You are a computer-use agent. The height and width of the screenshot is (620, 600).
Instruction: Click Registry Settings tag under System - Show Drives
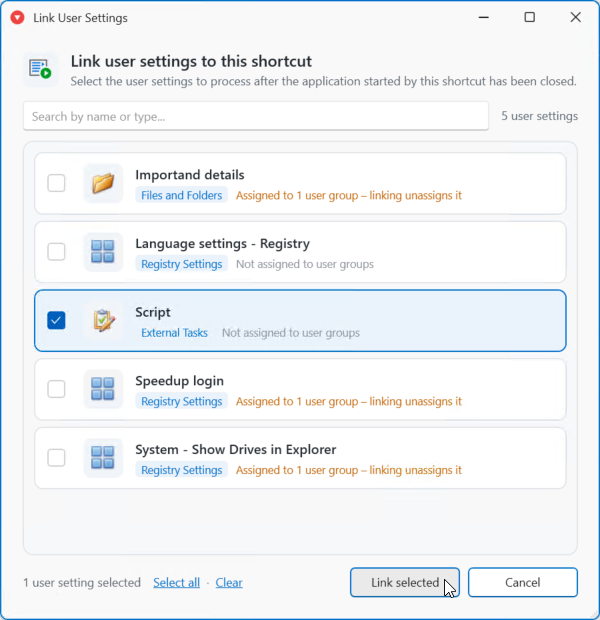(x=182, y=470)
